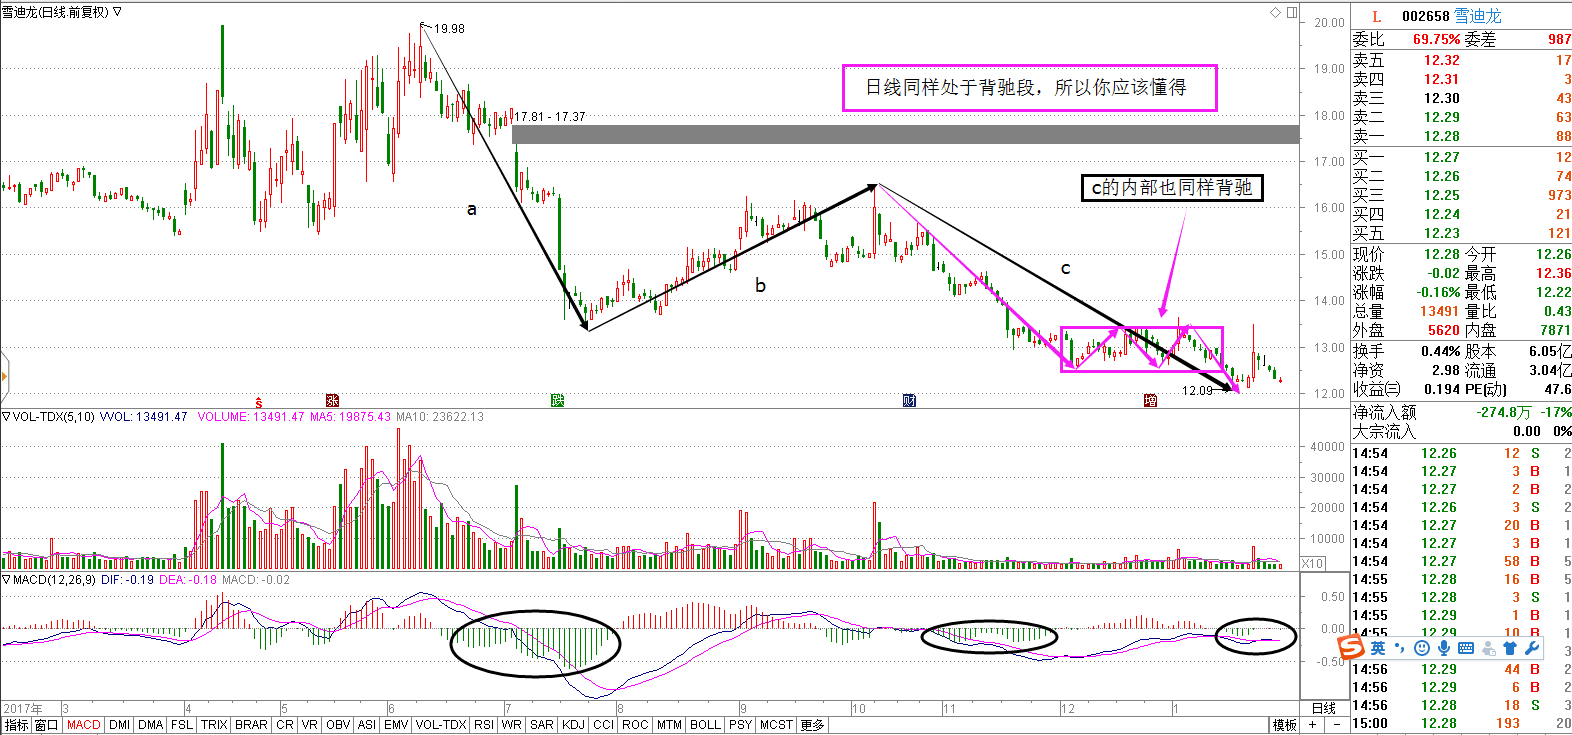Click the 卖一 12.28 ask row
This screenshot has width=1572, height=735.
click(x=1461, y=136)
